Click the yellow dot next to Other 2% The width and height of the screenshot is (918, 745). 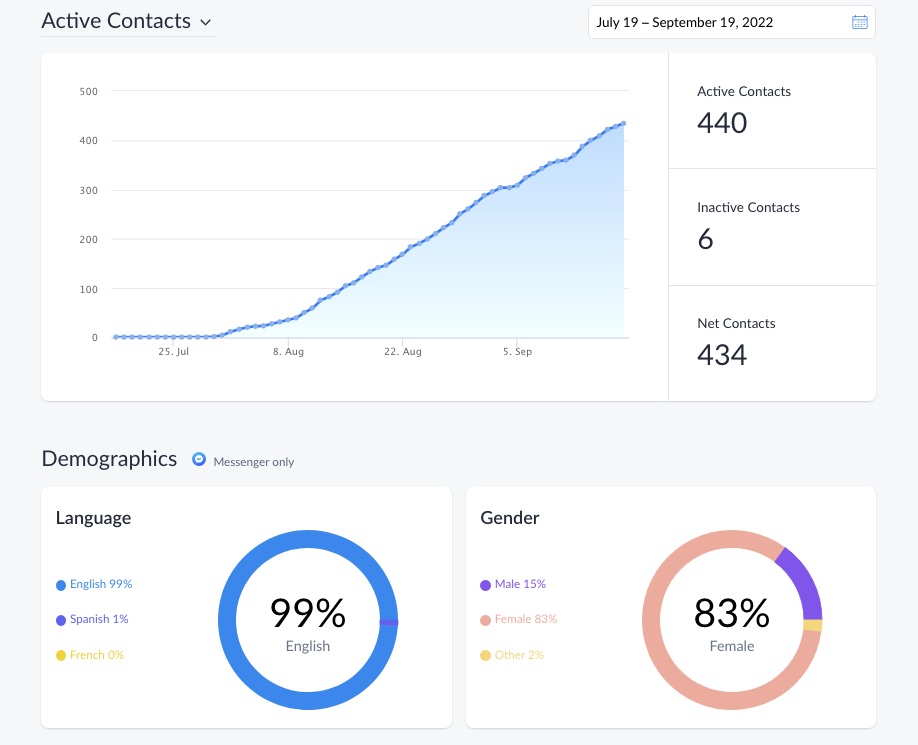pyautogui.click(x=485, y=655)
